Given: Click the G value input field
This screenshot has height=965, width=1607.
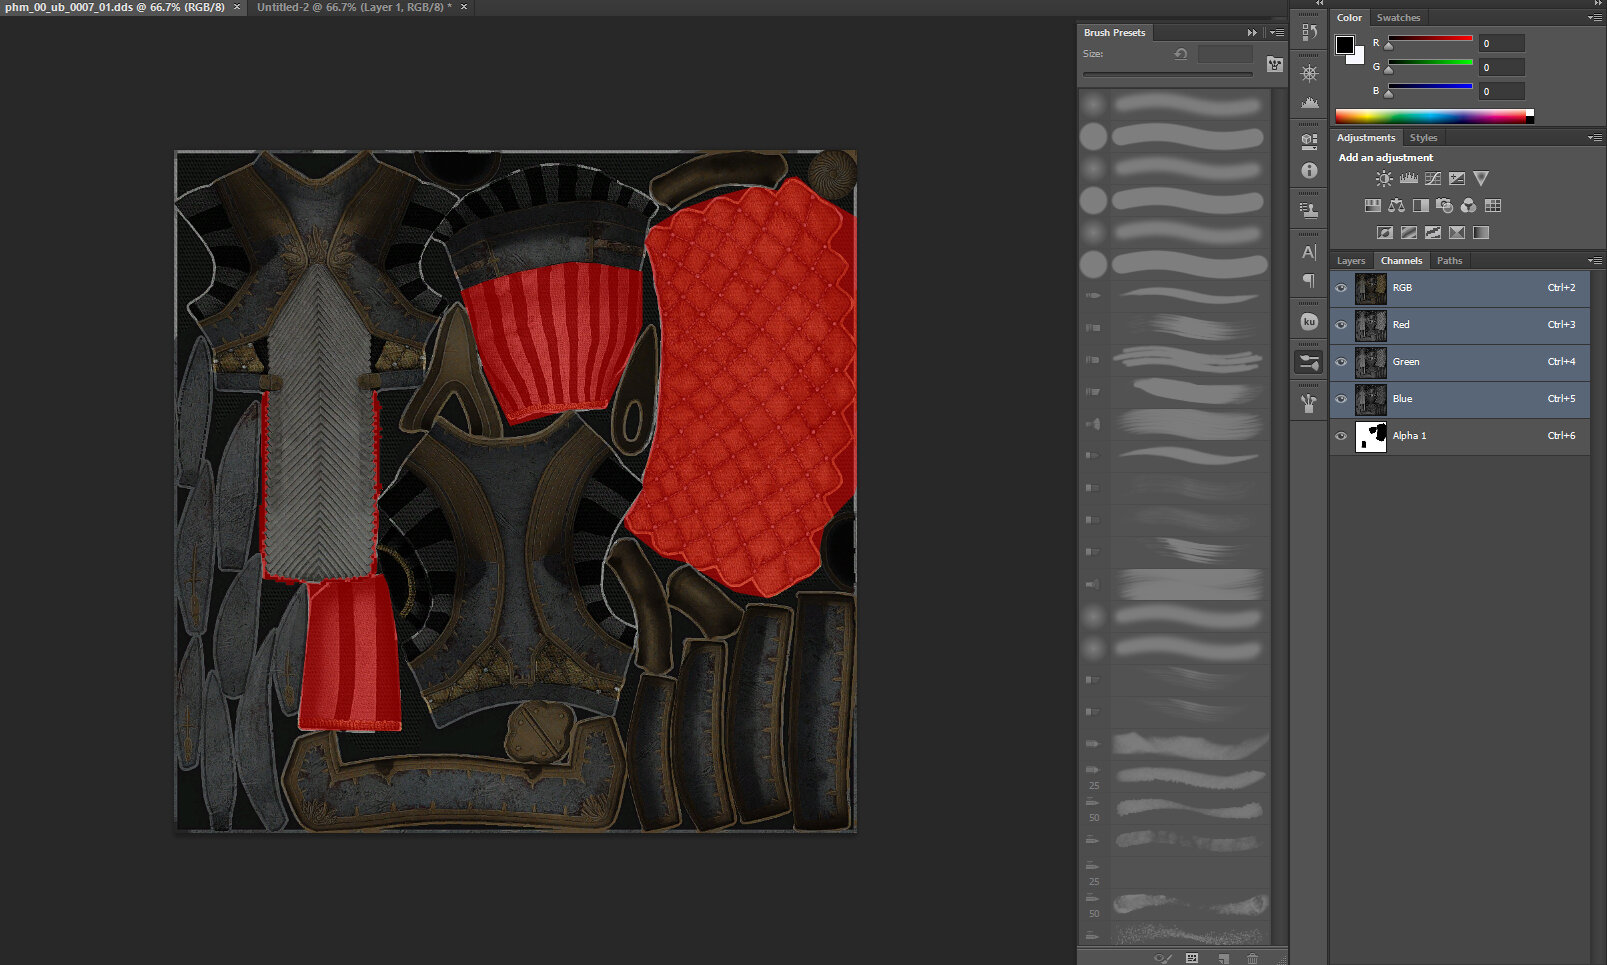Looking at the screenshot, I should pyautogui.click(x=1502, y=67).
